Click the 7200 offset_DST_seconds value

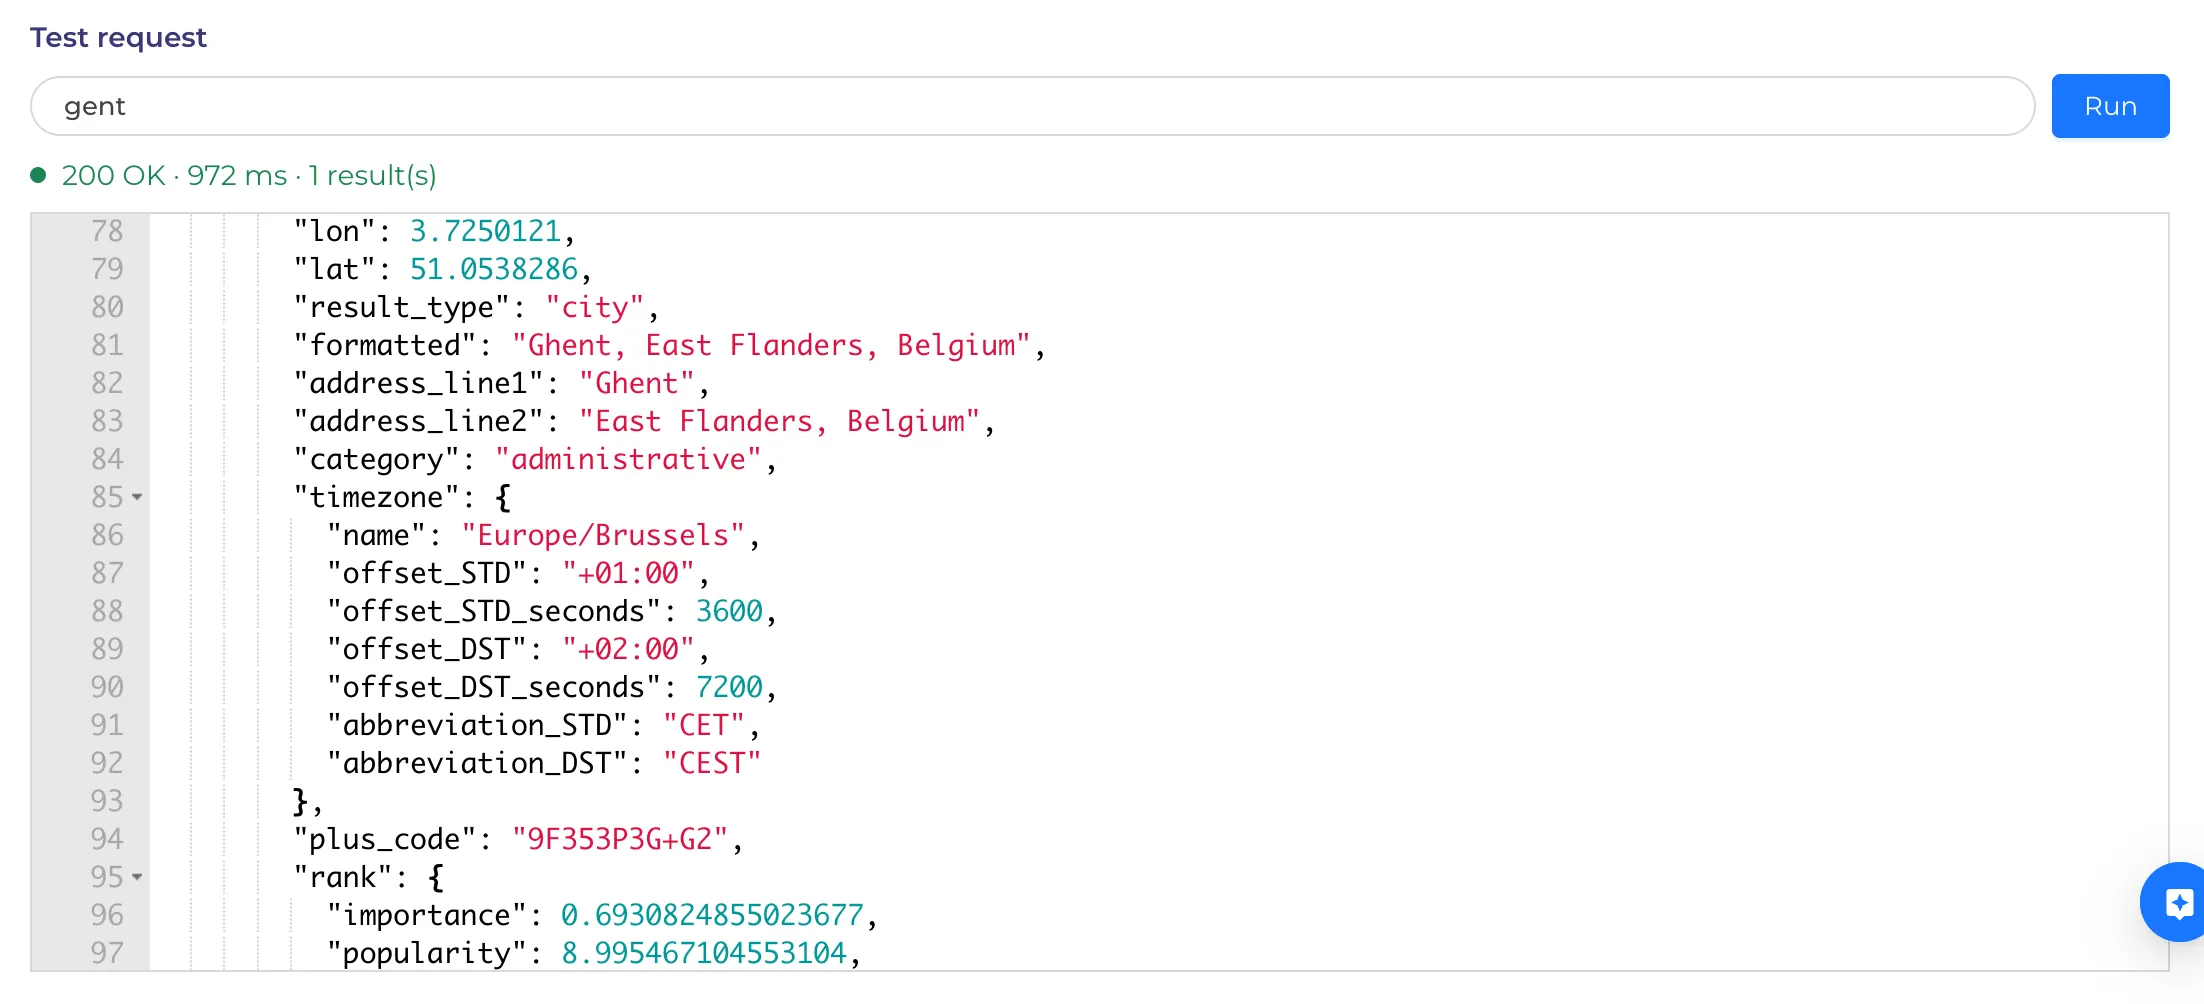(729, 687)
